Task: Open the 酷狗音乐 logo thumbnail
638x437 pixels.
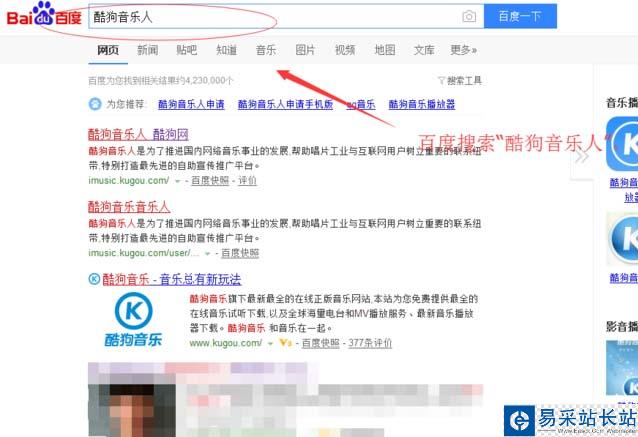Action: pos(133,319)
